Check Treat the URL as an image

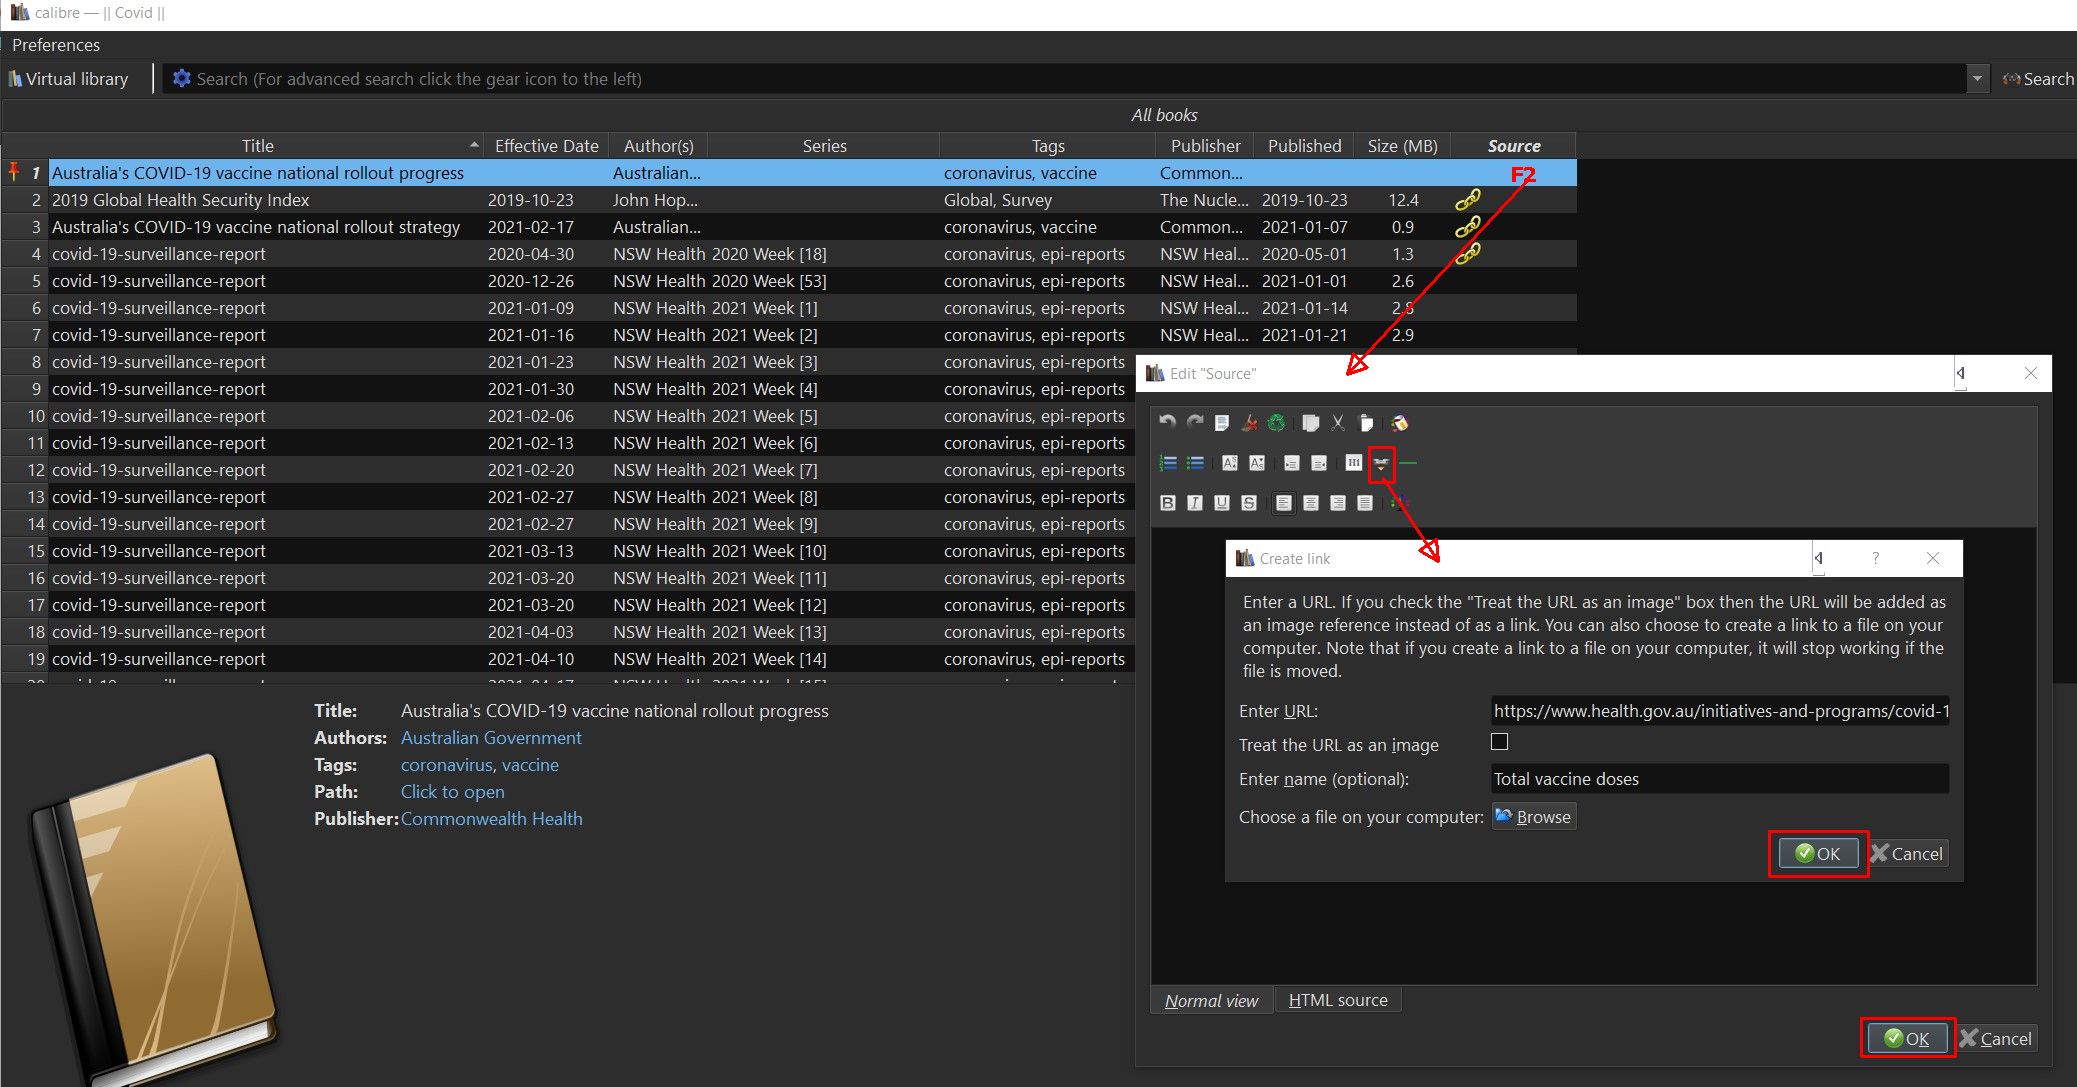click(1499, 742)
